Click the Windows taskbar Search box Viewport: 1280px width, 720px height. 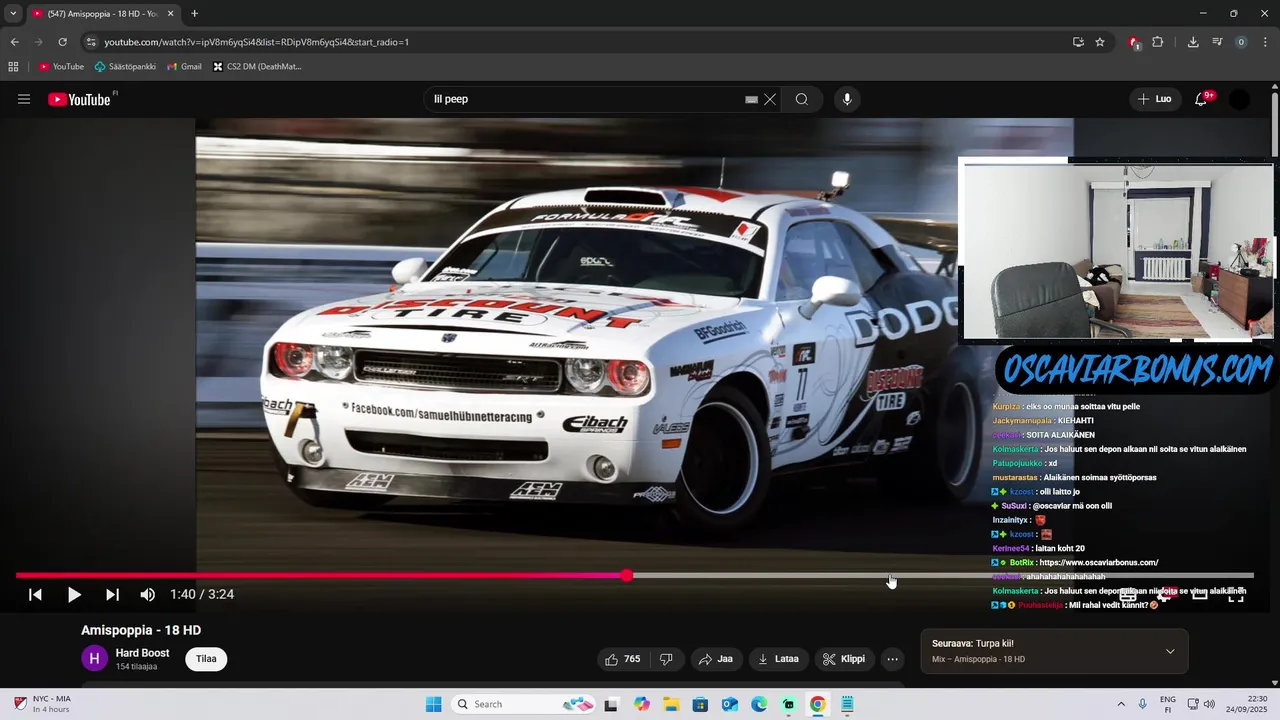524,704
